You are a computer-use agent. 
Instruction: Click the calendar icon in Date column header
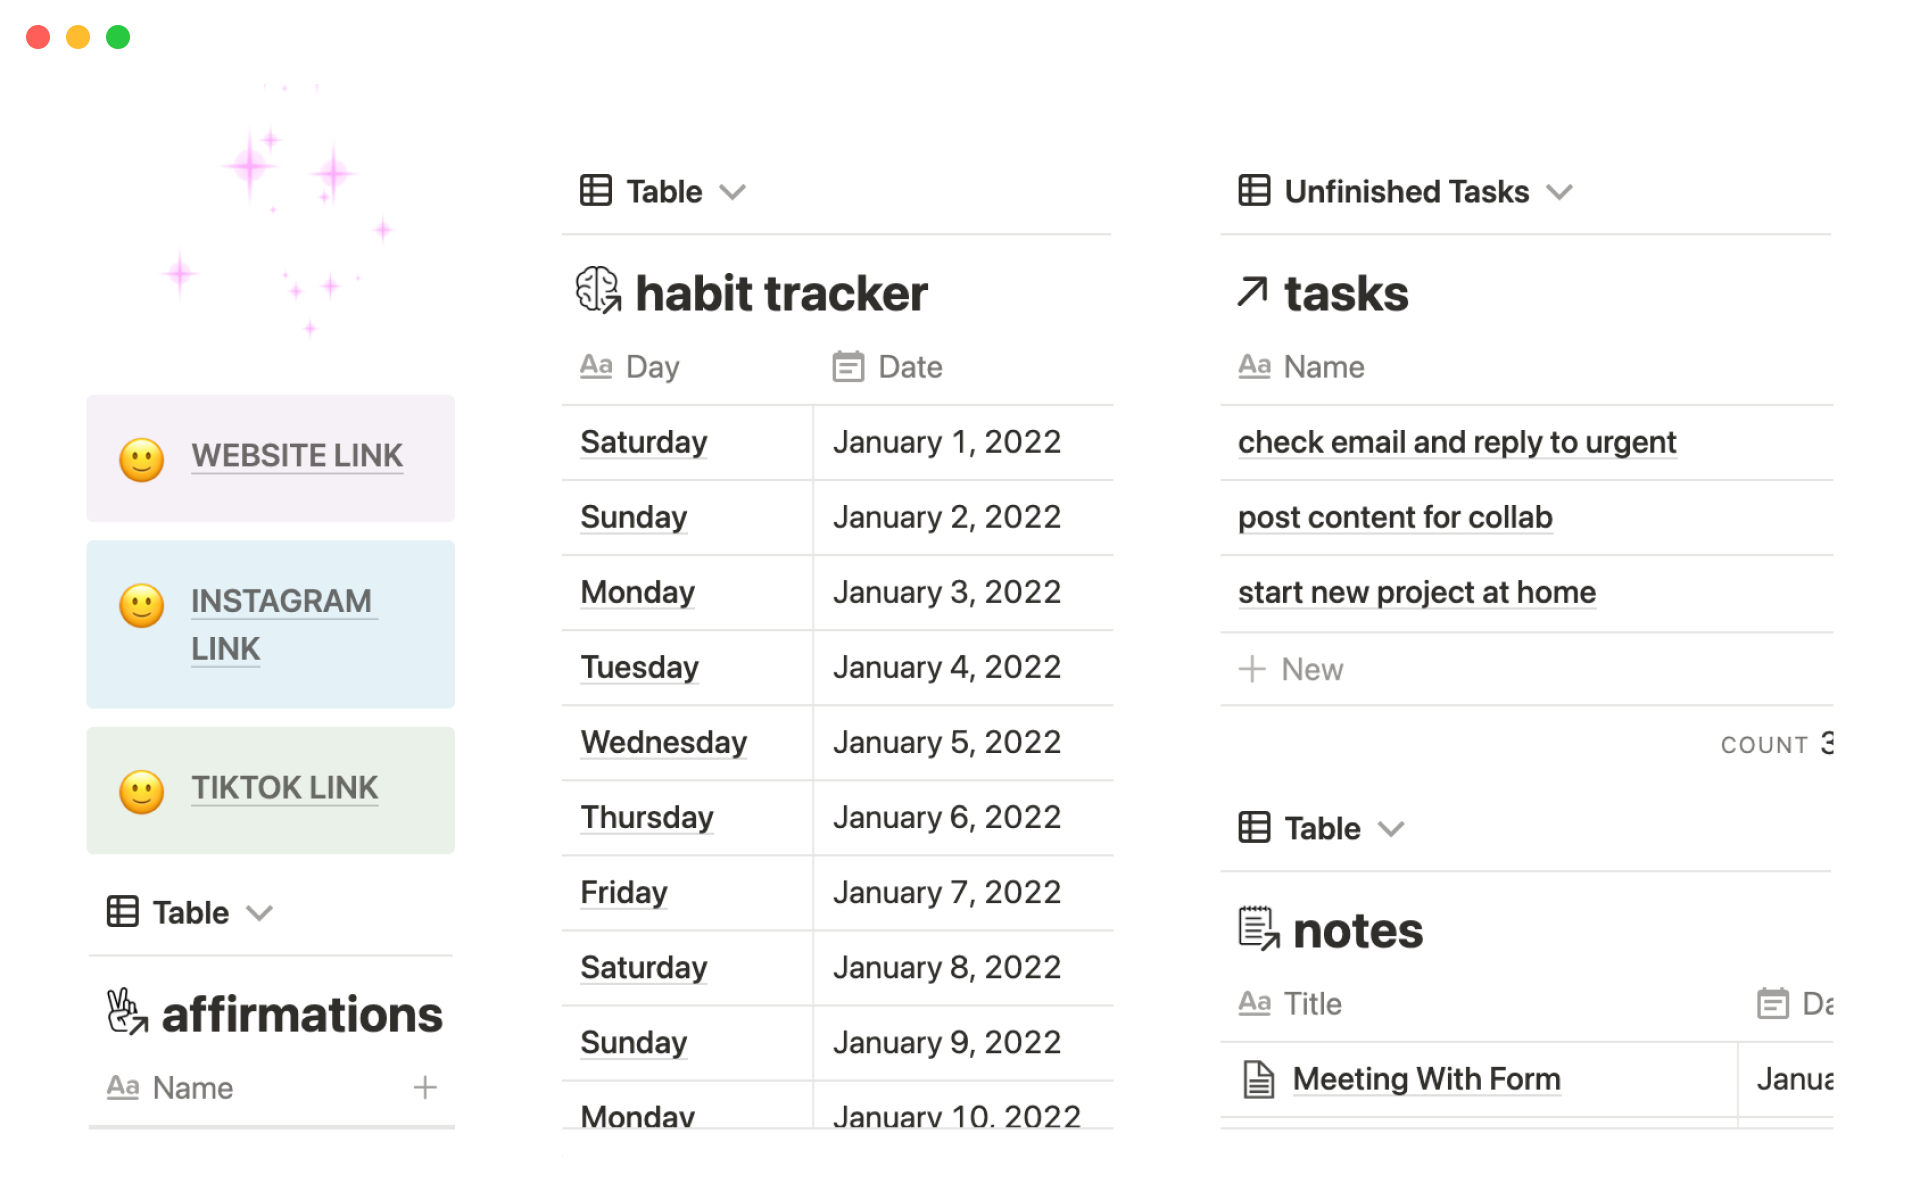848,367
